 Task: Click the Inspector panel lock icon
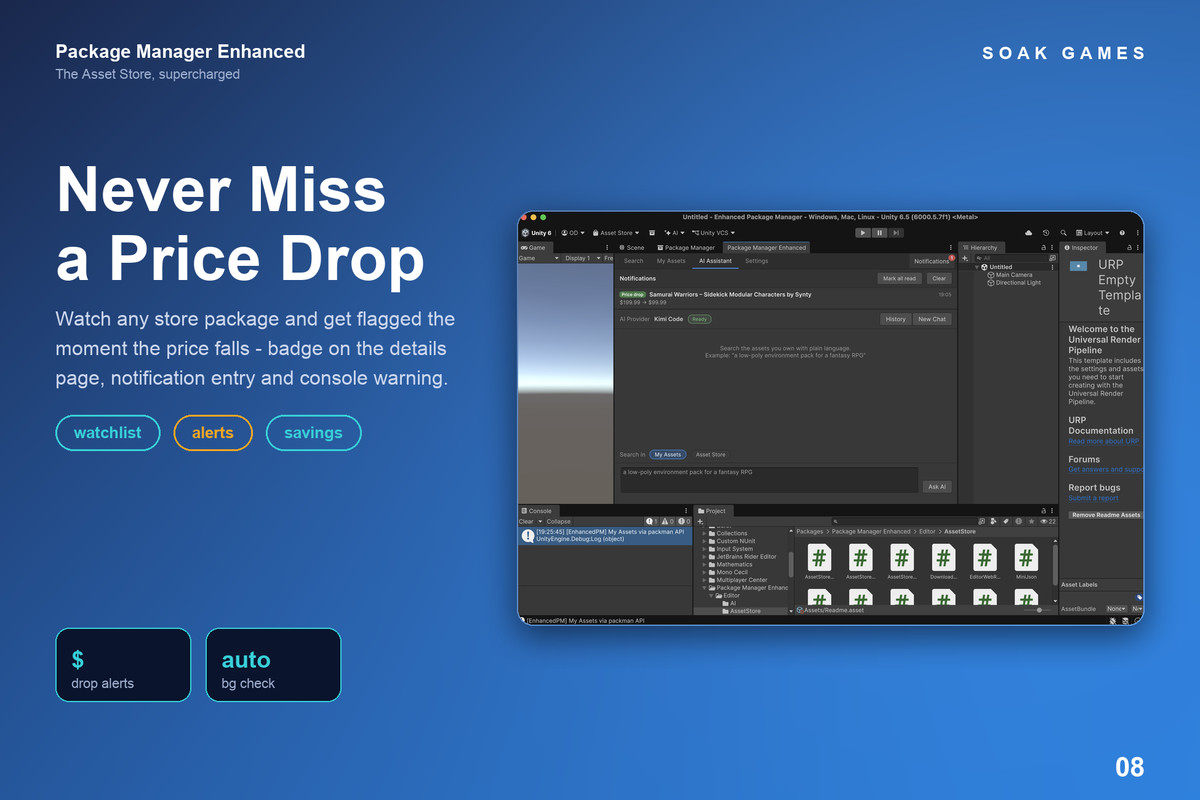[x=1129, y=248]
